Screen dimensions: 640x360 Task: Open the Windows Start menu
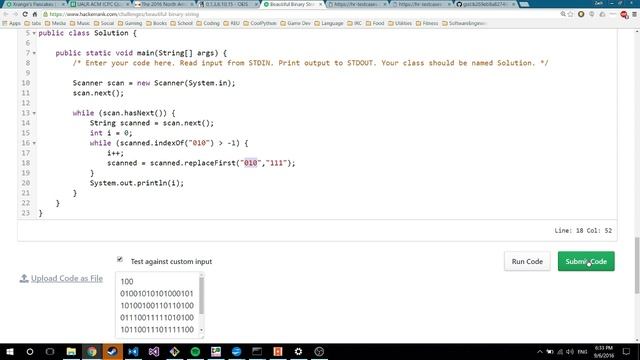(9, 351)
